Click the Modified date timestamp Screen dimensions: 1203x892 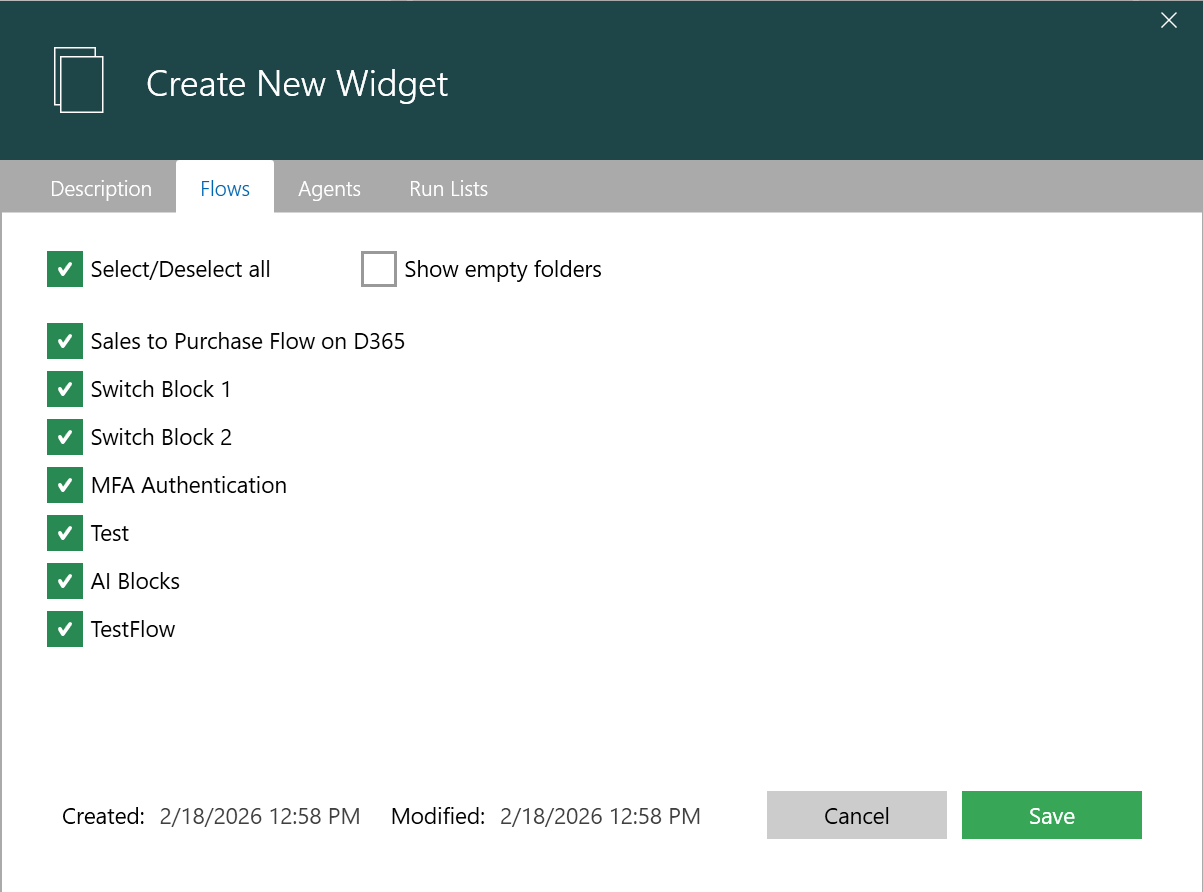tap(600, 817)
